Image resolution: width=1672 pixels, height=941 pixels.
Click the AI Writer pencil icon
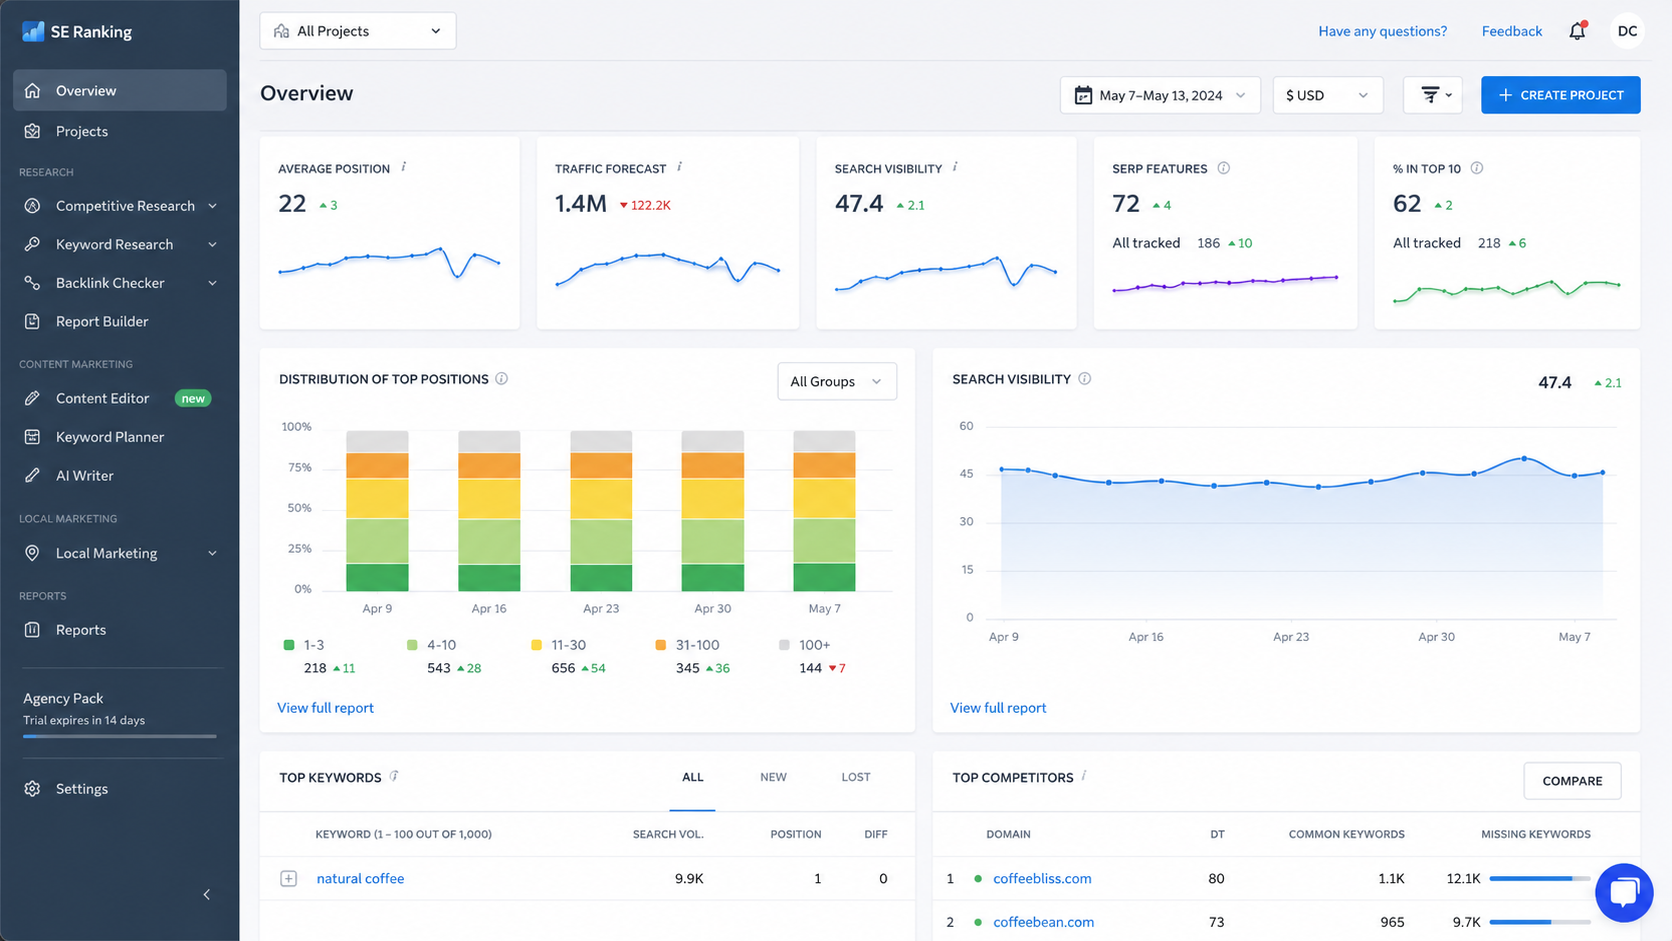33,475
